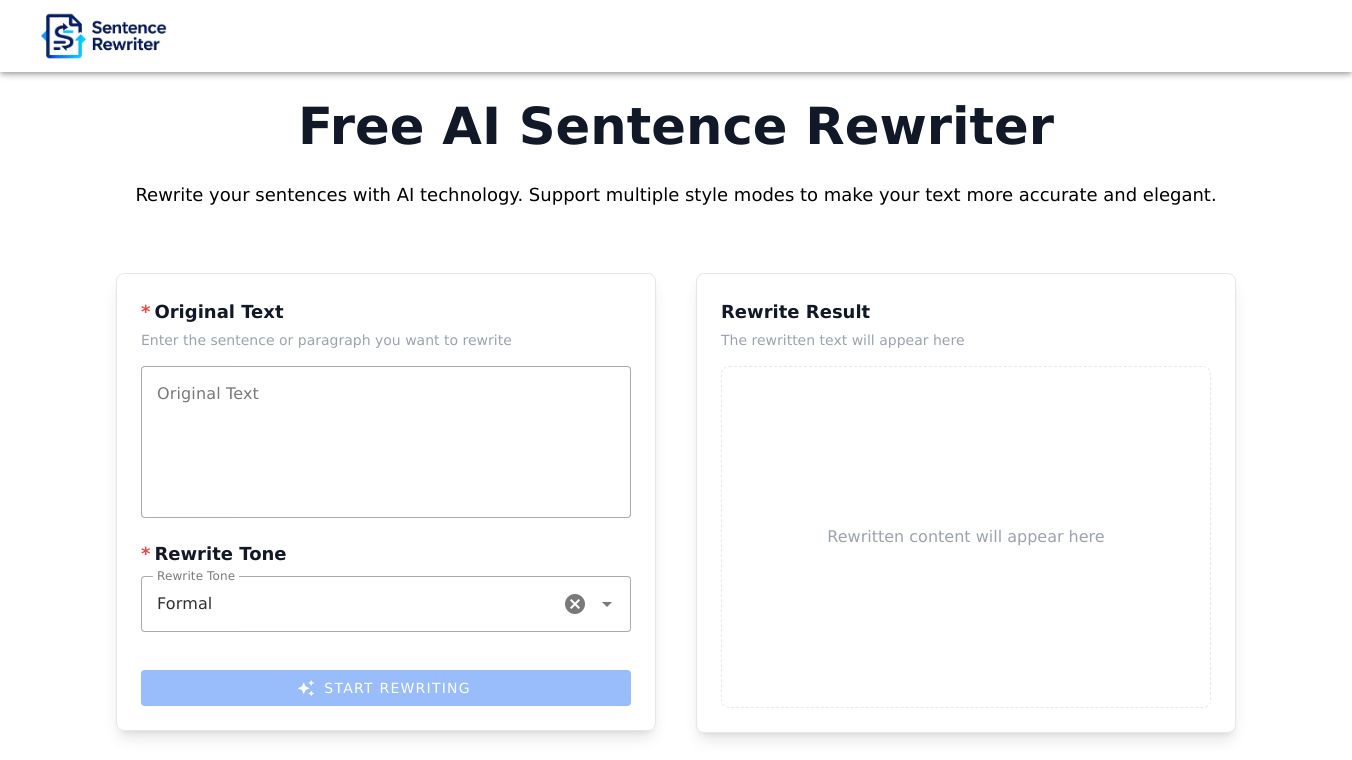
Task: Click the Sentence Rewriter logo icon
Action: point(63,36)
